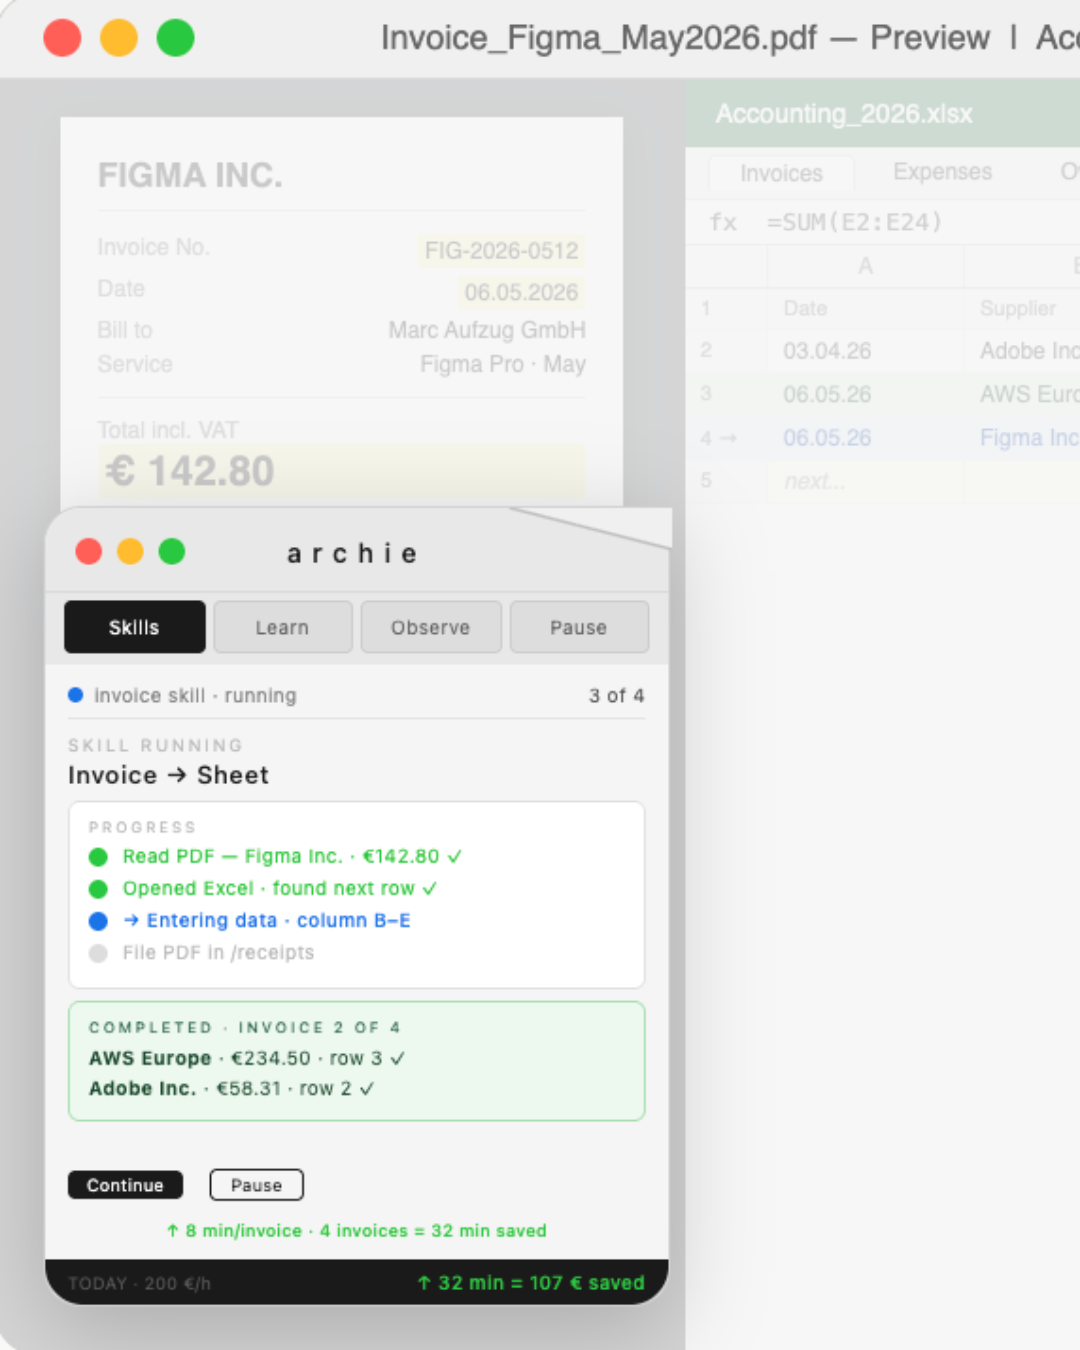Viewport: 1080px width, 1350px height.
Task: Select column A header in spreadsheet
Action: click(865, 266)
